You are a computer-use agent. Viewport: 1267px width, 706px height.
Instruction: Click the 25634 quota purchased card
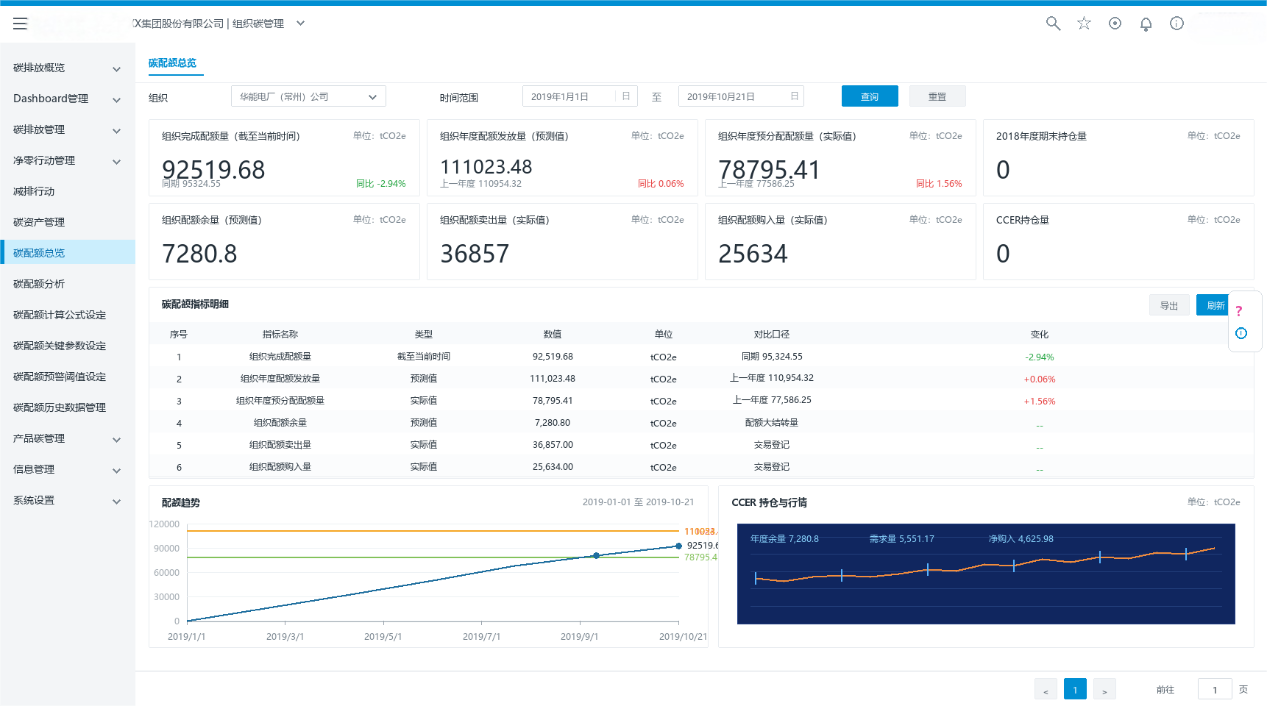tap(840, 241)
